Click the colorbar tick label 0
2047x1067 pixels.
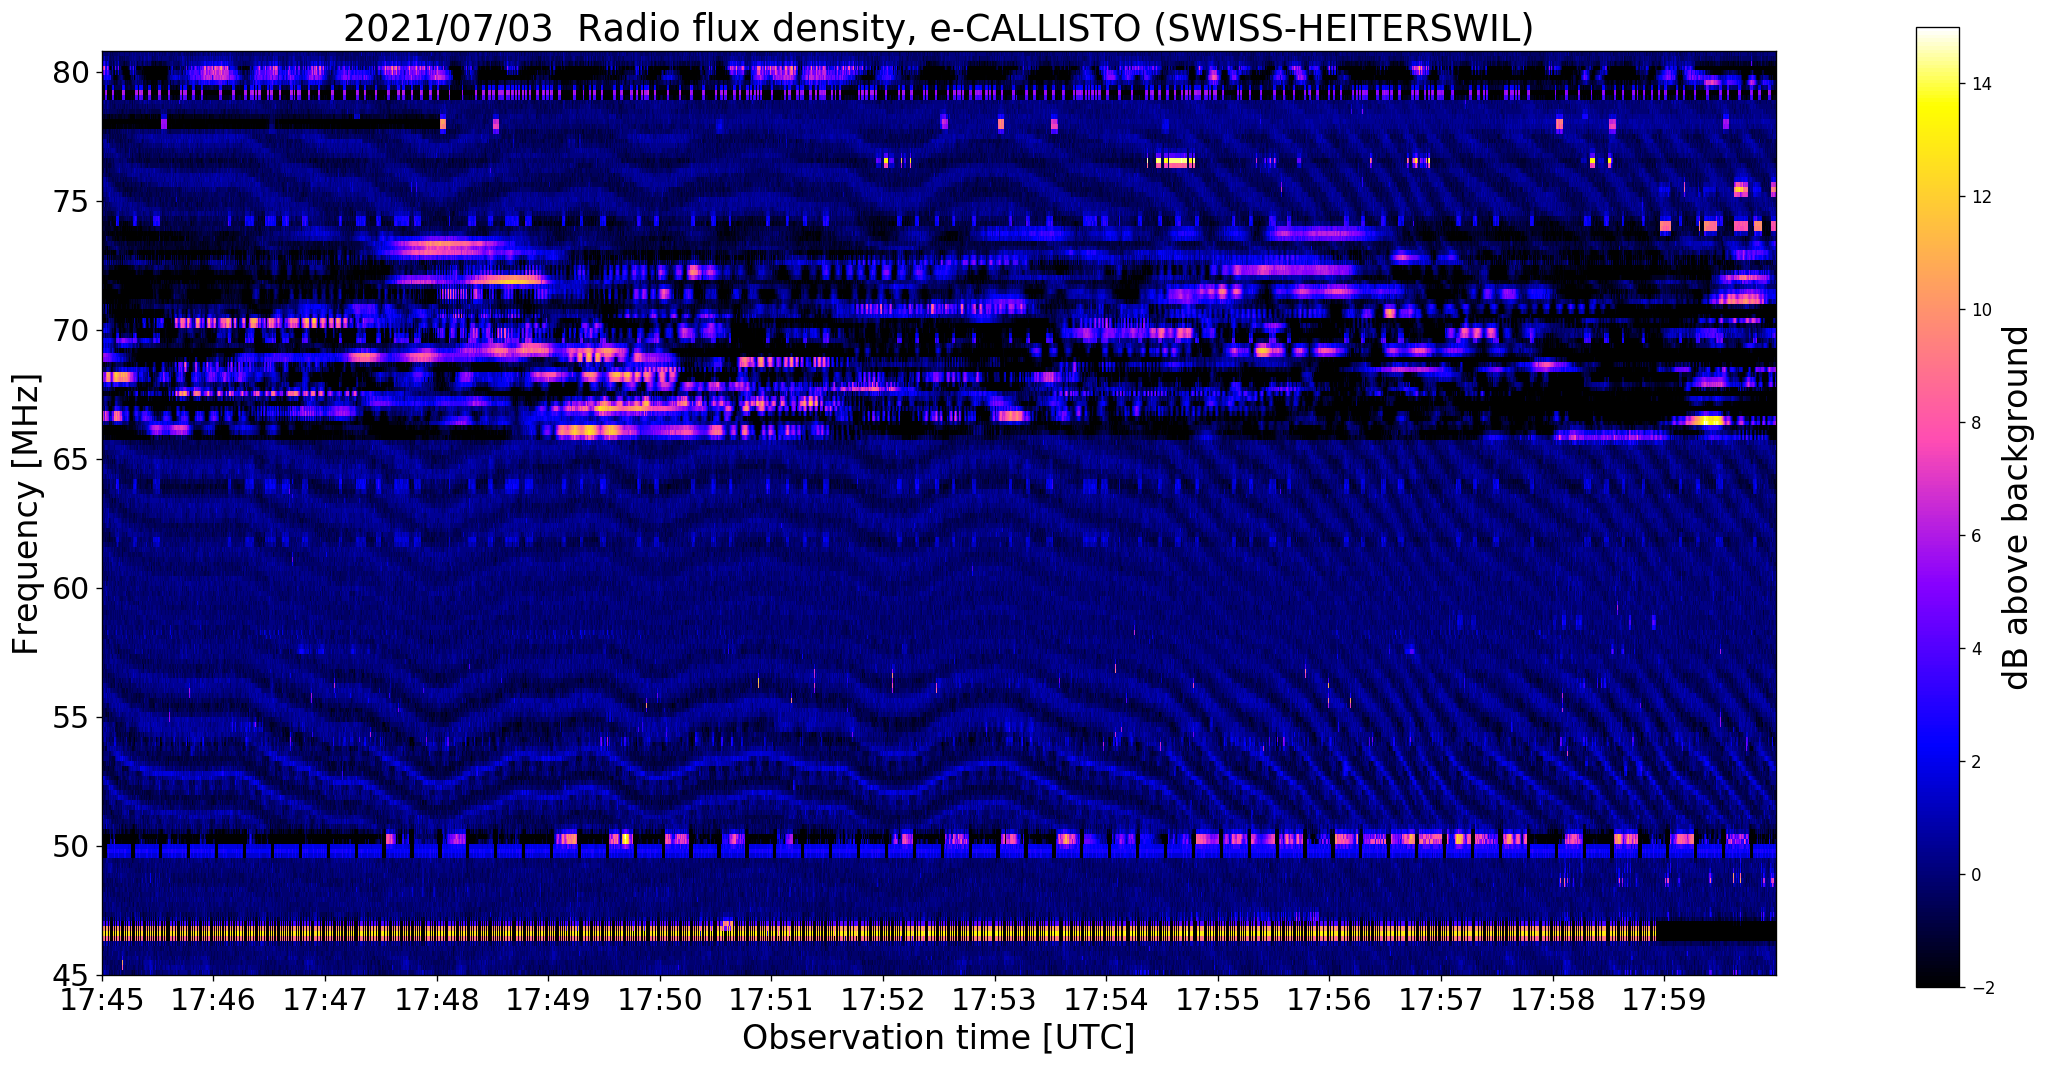point(1975,875)
